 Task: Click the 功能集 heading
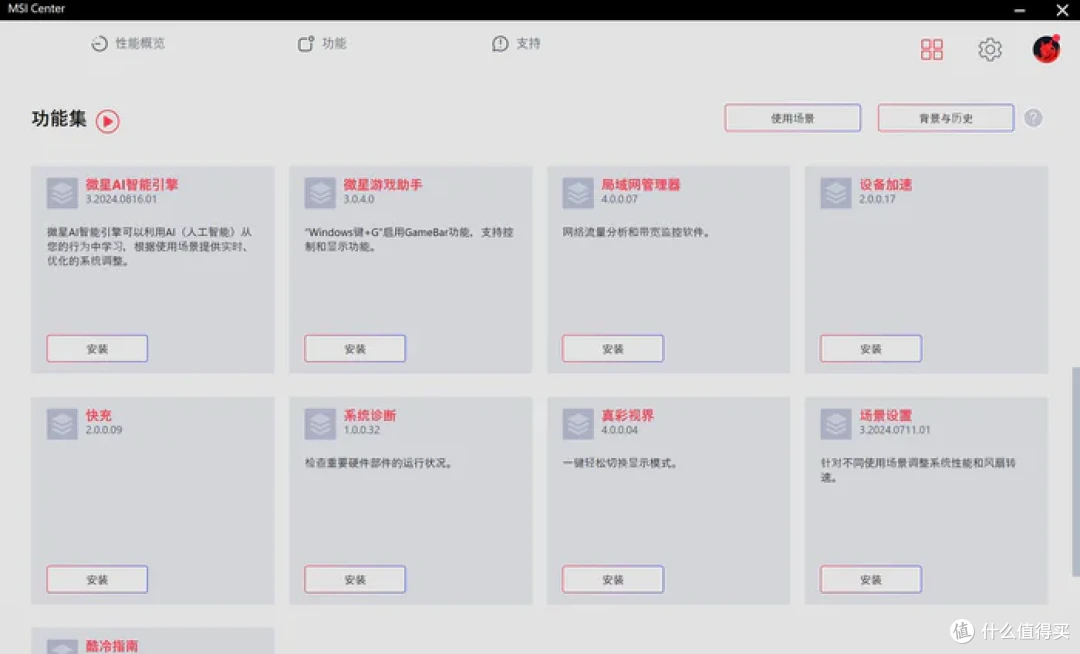(59, 118)
